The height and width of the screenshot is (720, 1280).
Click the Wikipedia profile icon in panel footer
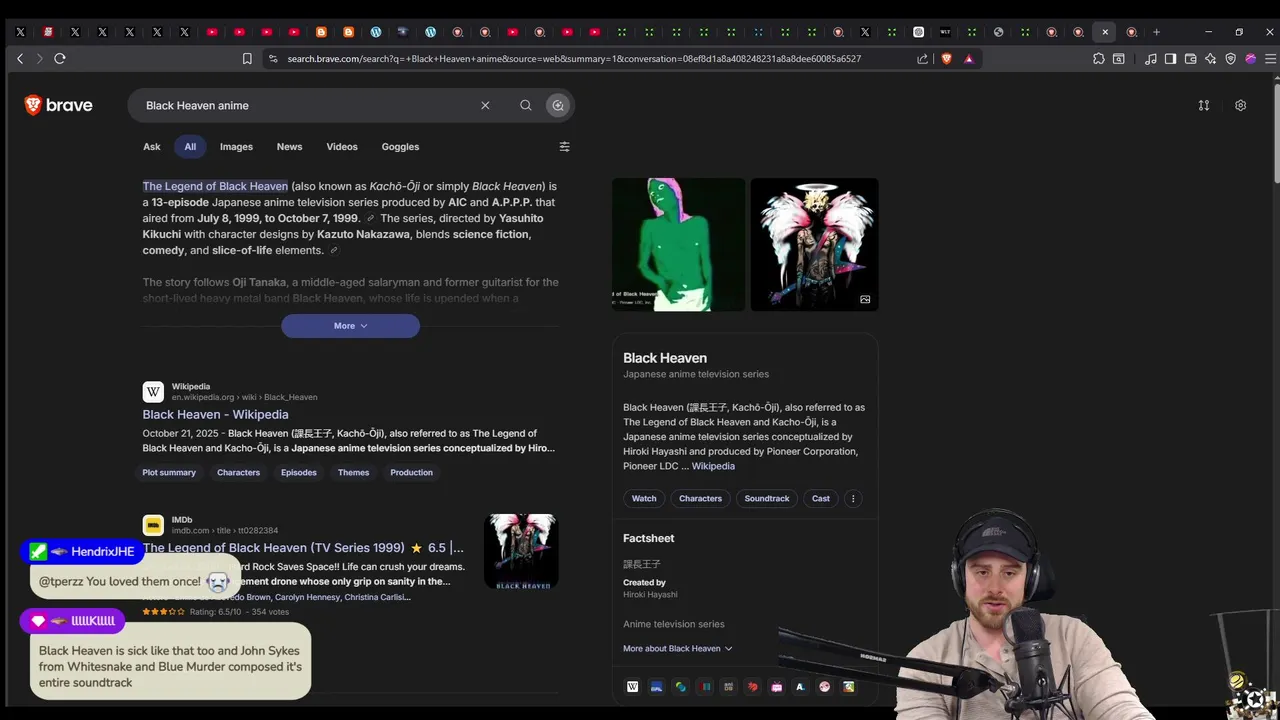coord(632,687)
